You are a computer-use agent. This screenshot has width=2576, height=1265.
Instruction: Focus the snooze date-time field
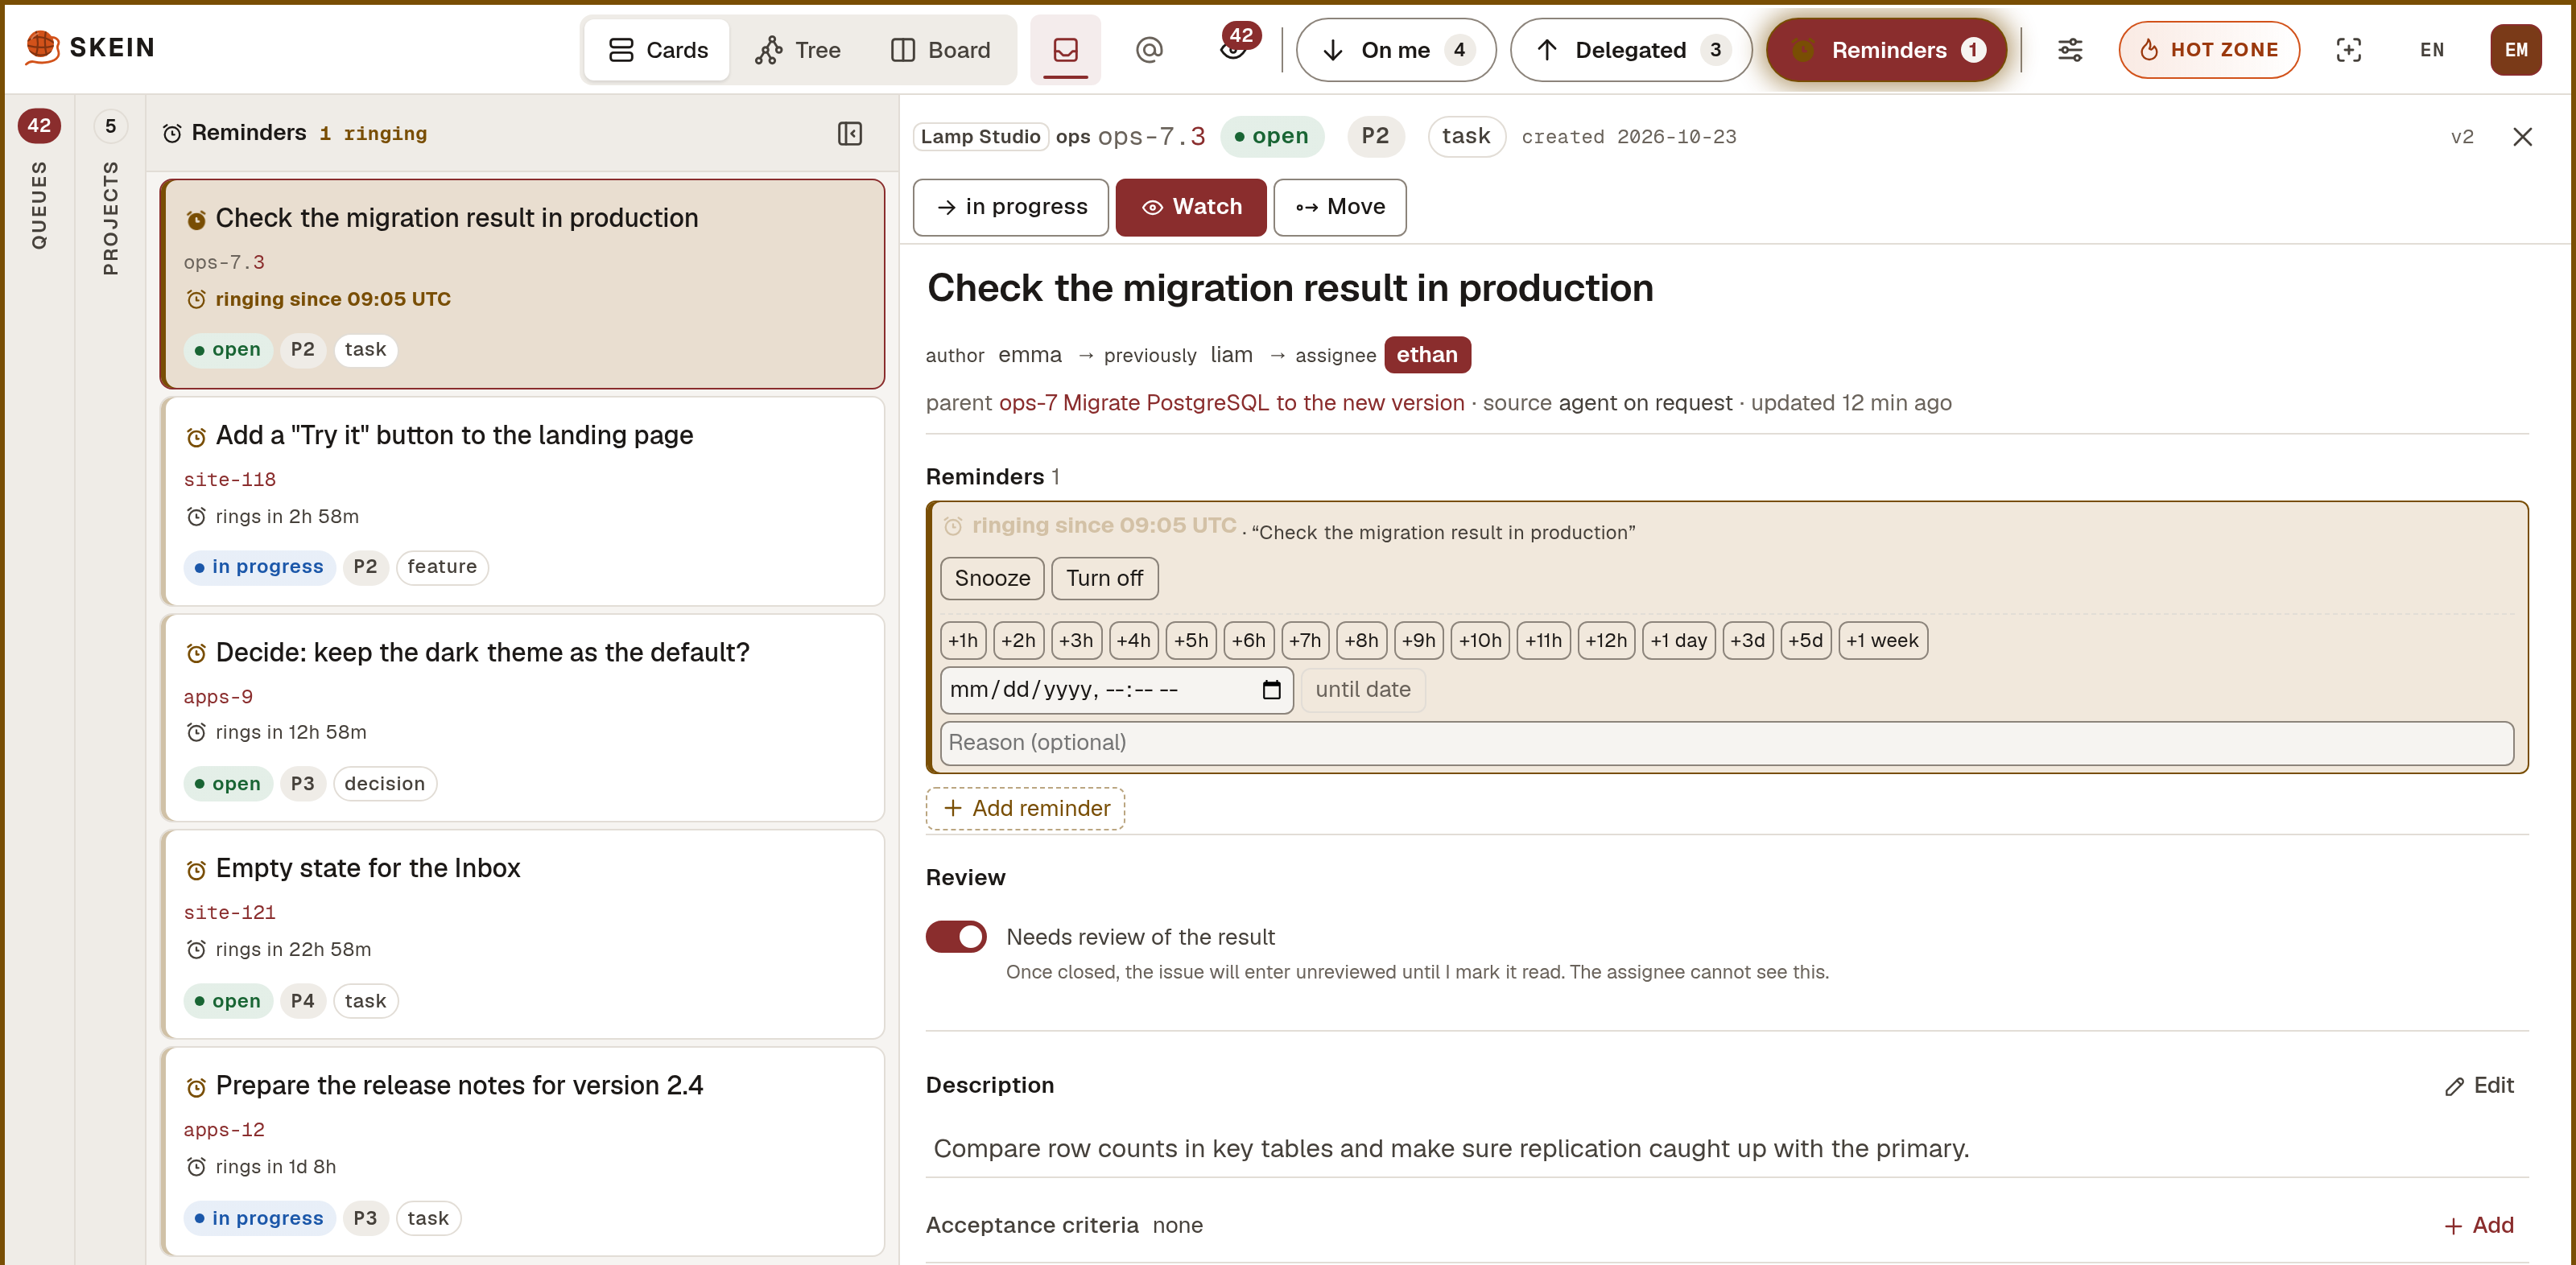pyautogui.click(x=1116, y=690)
